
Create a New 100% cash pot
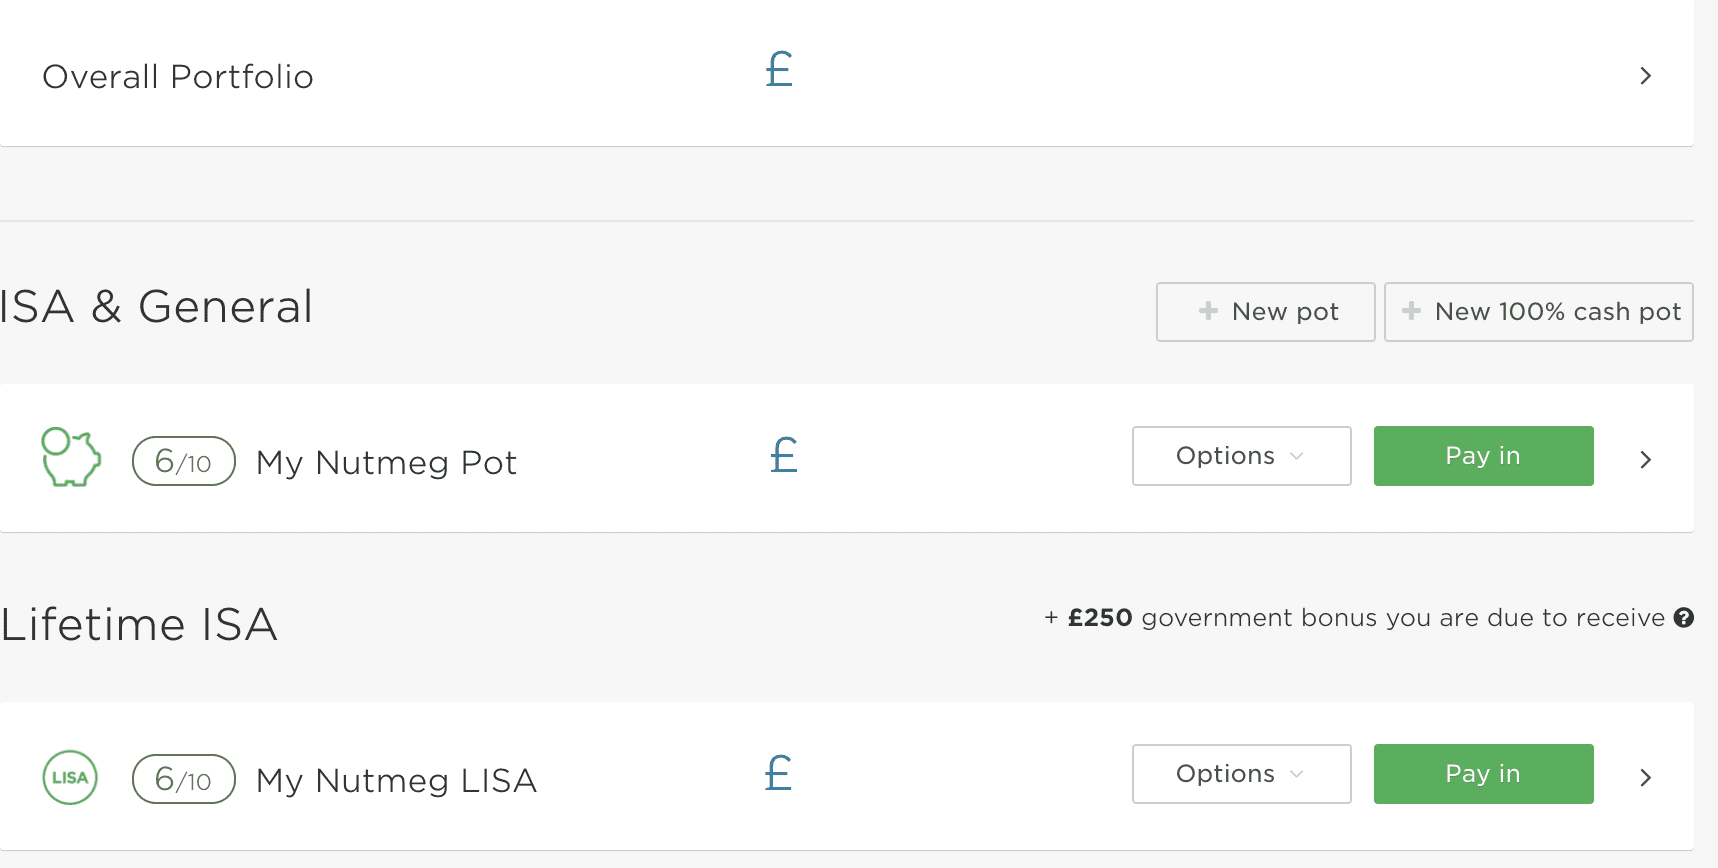[x=1538, y=312]
